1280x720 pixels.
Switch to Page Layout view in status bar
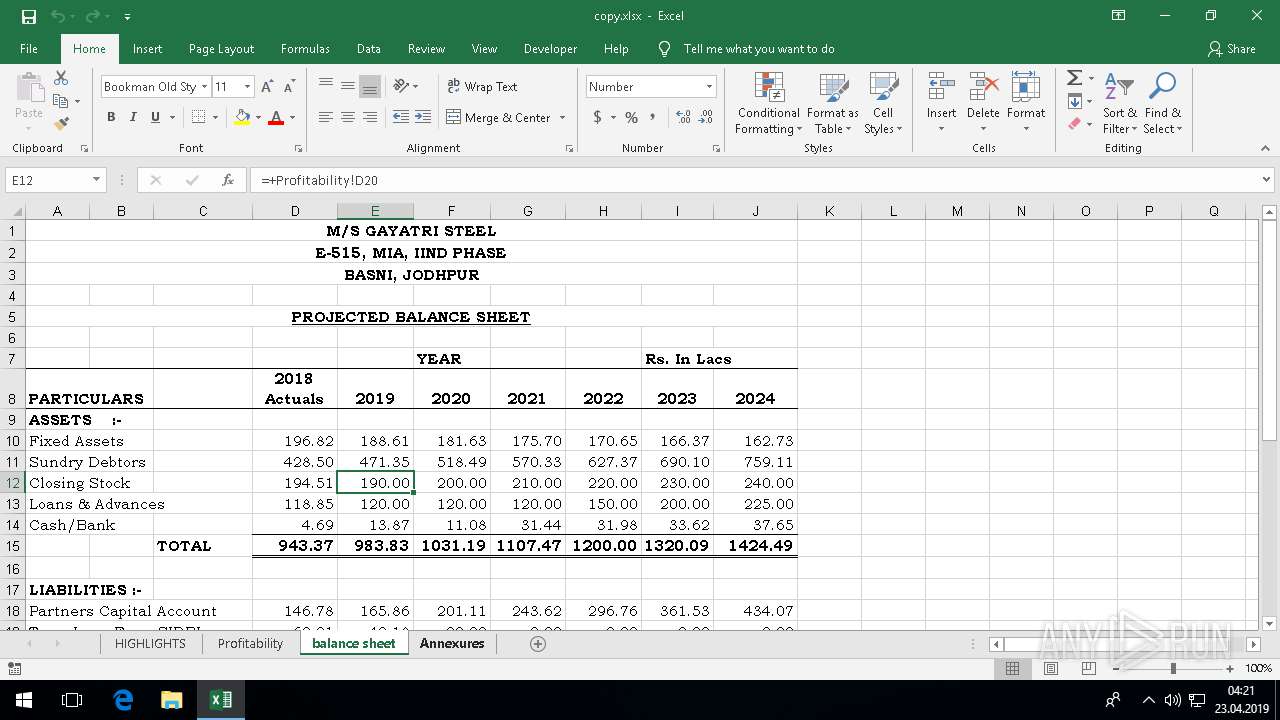pos(1050,668)
